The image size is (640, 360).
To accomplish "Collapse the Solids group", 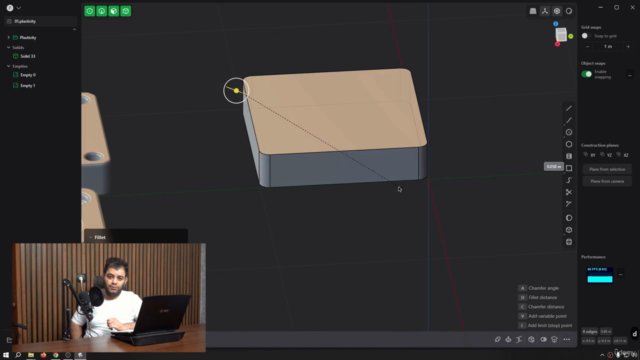I will [9, 47].
